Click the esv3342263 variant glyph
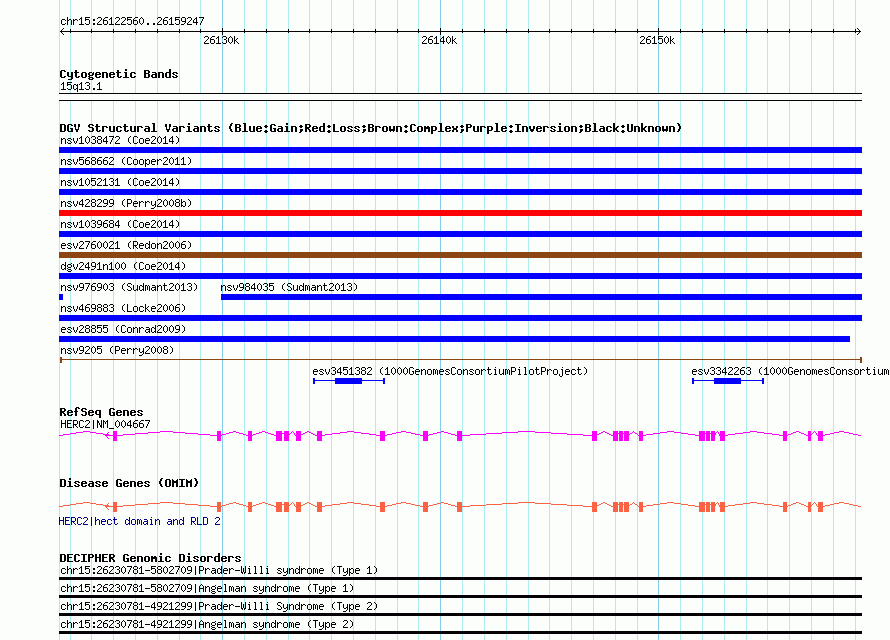Image resolution: width=890 pixels, height=640 pixels. coord(728,381)
